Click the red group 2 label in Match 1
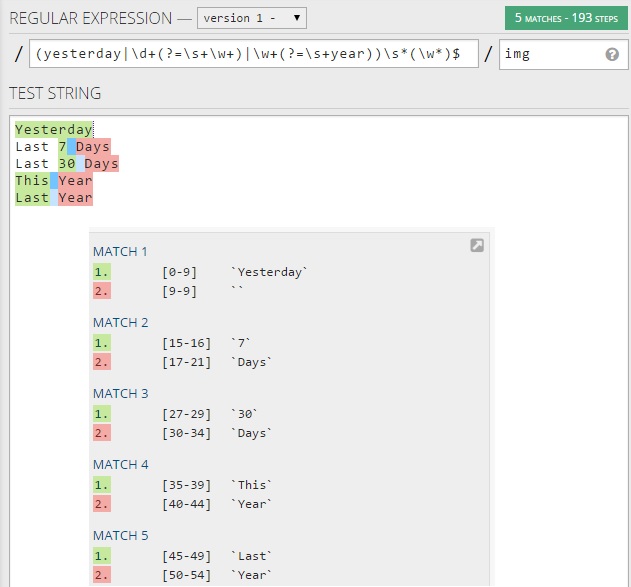Image resolution: width=631 pixels, height=587 pixels. [x=102, y=291]
